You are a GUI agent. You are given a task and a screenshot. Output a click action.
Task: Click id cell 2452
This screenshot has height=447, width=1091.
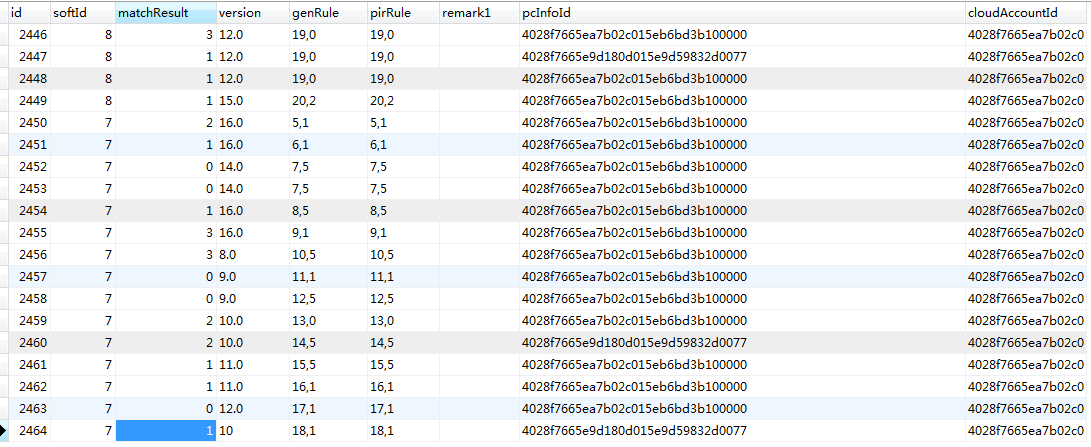click(x=29, y=166)
